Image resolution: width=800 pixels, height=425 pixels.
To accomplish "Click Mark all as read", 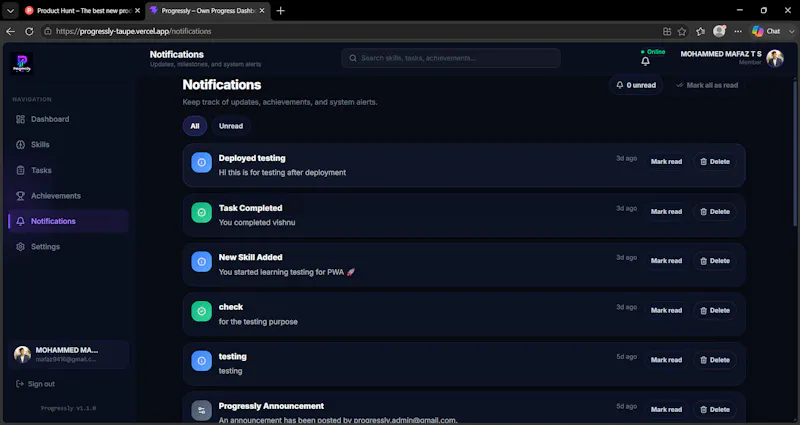I will 707,85.
